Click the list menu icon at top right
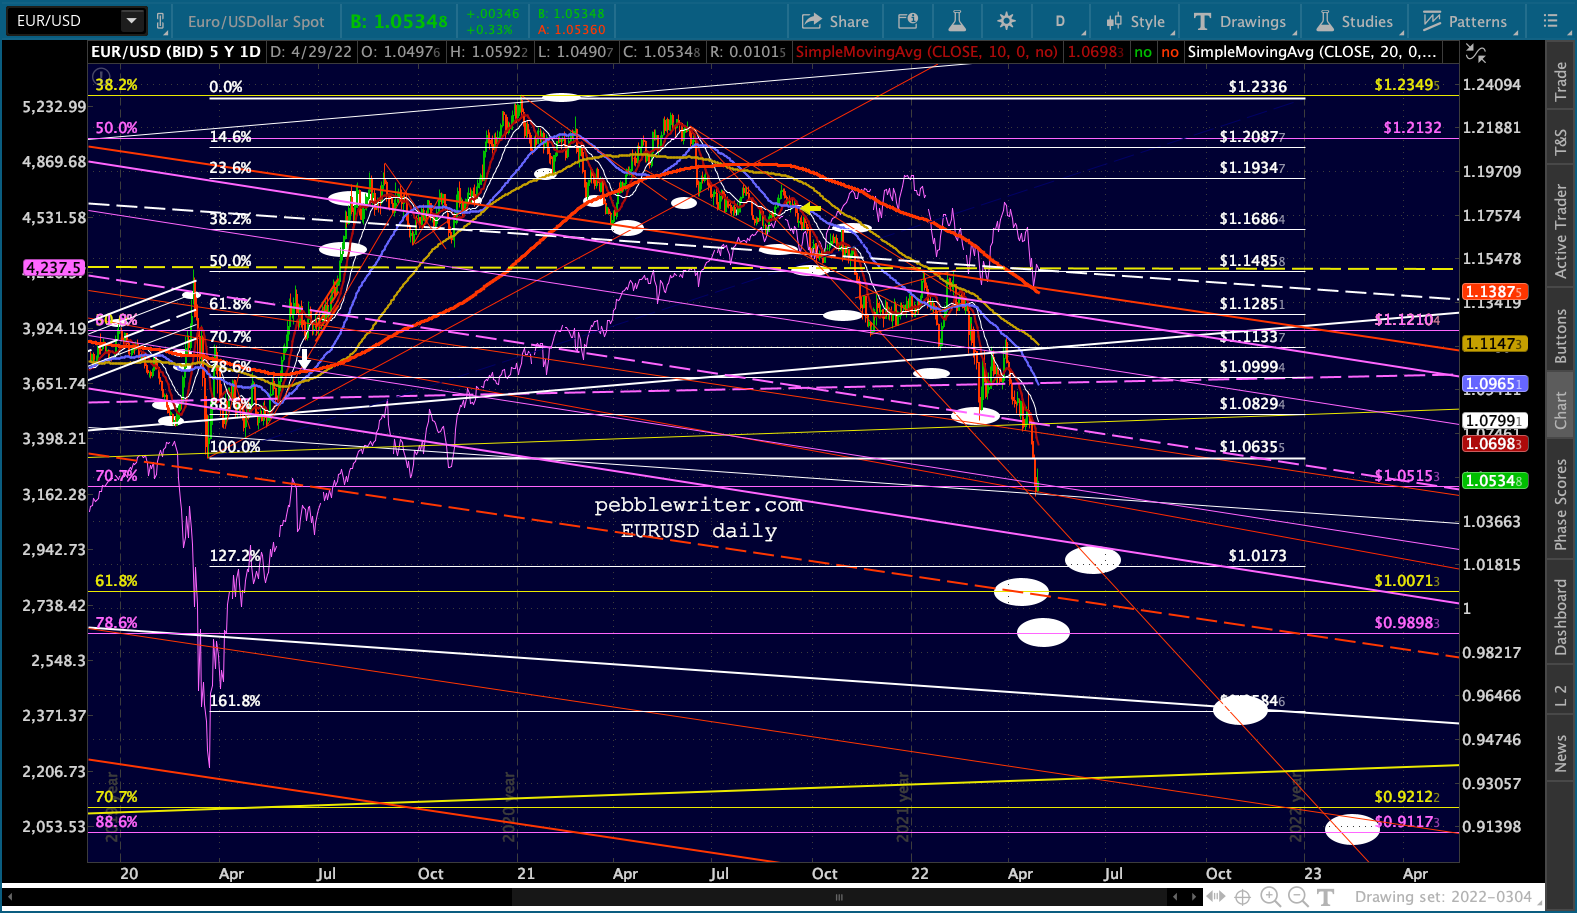Viewport: 1577px width, 913px height. 1551,21
